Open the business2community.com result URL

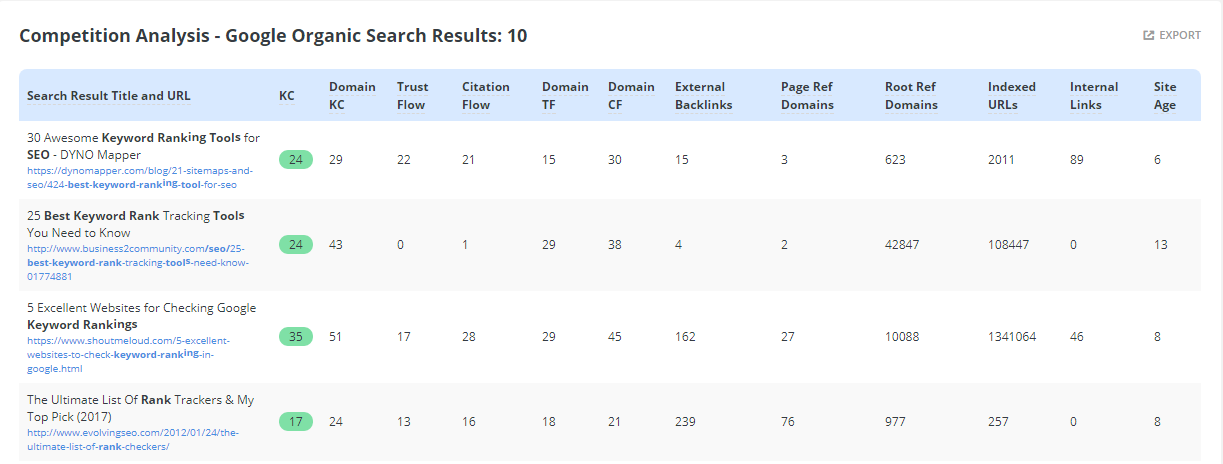[x=137, y=263]
